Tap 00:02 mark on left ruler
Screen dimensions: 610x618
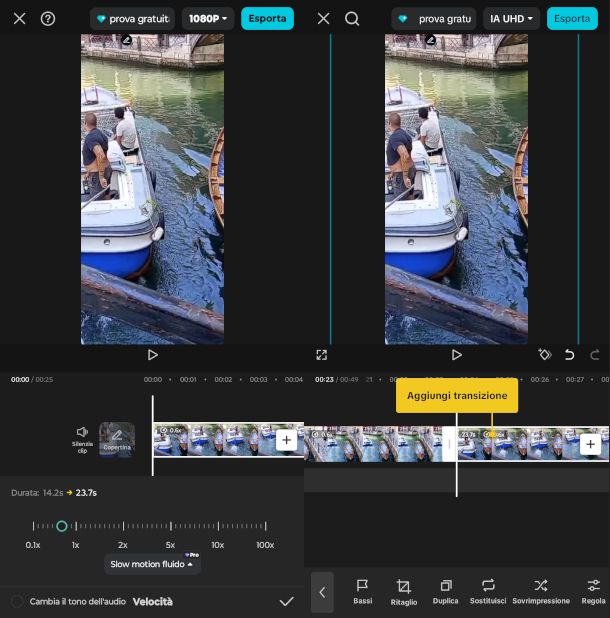pos(223,380)
